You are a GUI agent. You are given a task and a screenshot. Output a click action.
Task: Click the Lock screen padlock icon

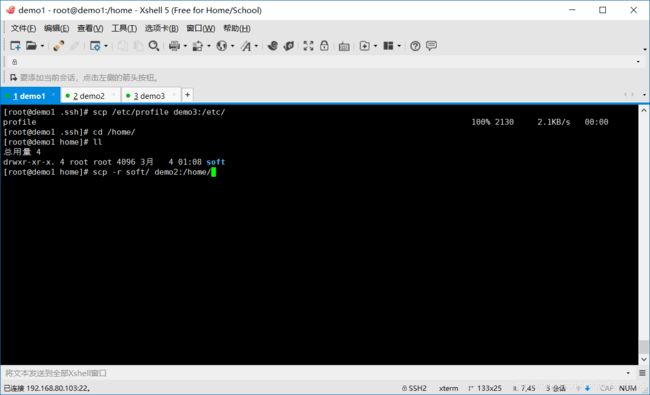324,46
